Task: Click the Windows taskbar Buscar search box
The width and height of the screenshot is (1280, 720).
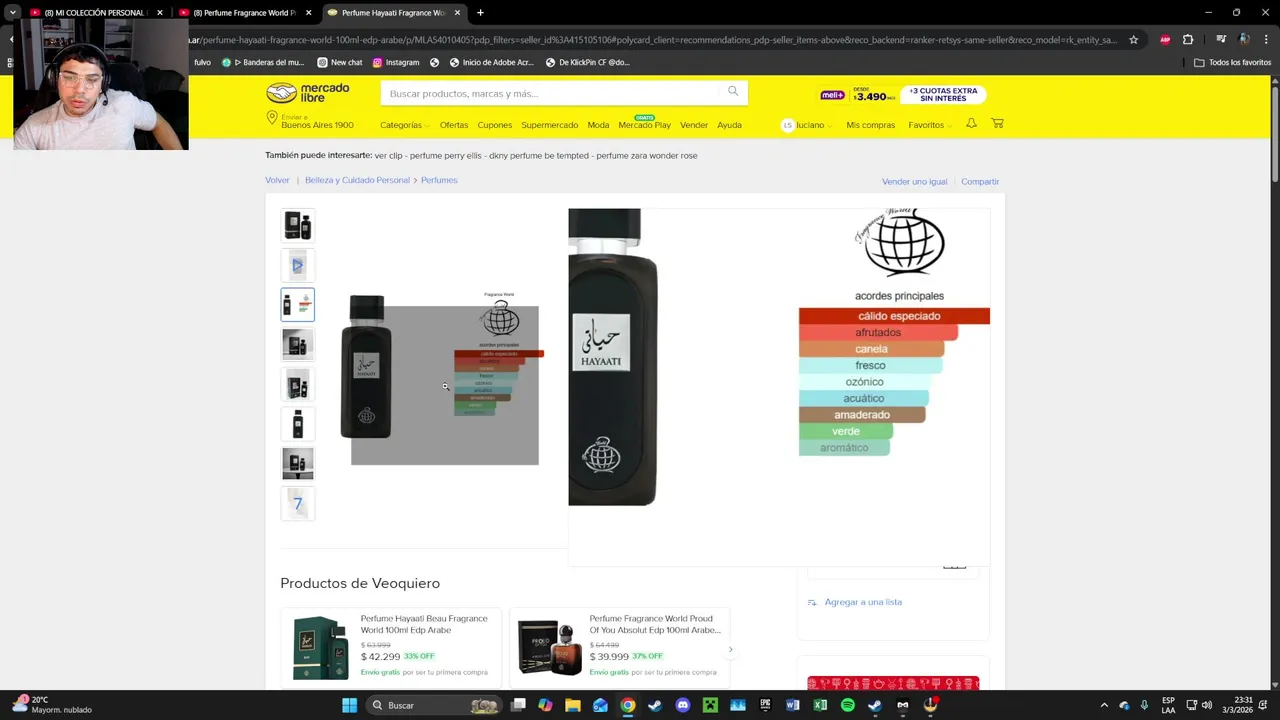Action: [434, 705]
